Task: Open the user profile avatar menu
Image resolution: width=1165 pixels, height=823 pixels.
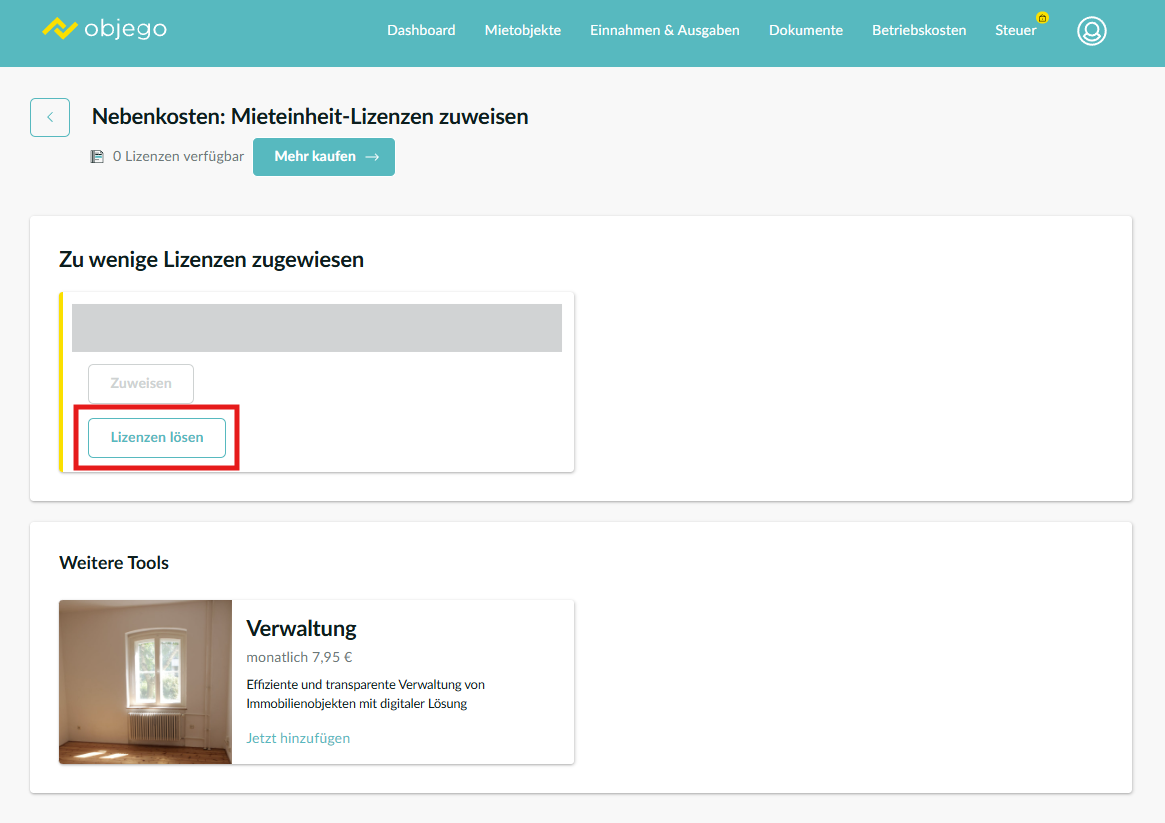Action: coord(1091,31)
